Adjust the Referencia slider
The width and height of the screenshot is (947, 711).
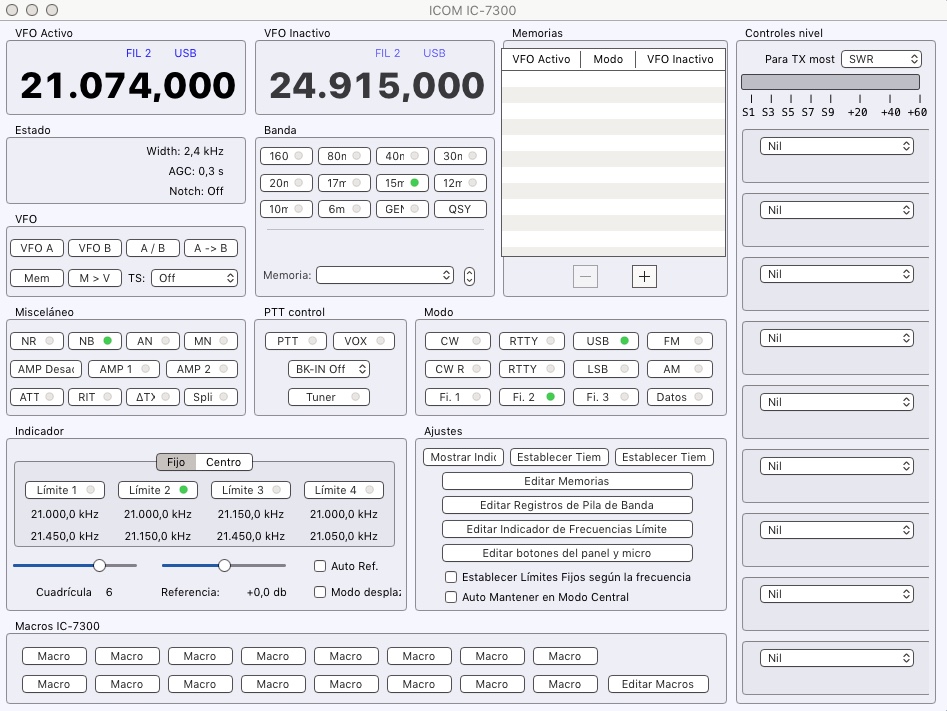coord(223,565)
